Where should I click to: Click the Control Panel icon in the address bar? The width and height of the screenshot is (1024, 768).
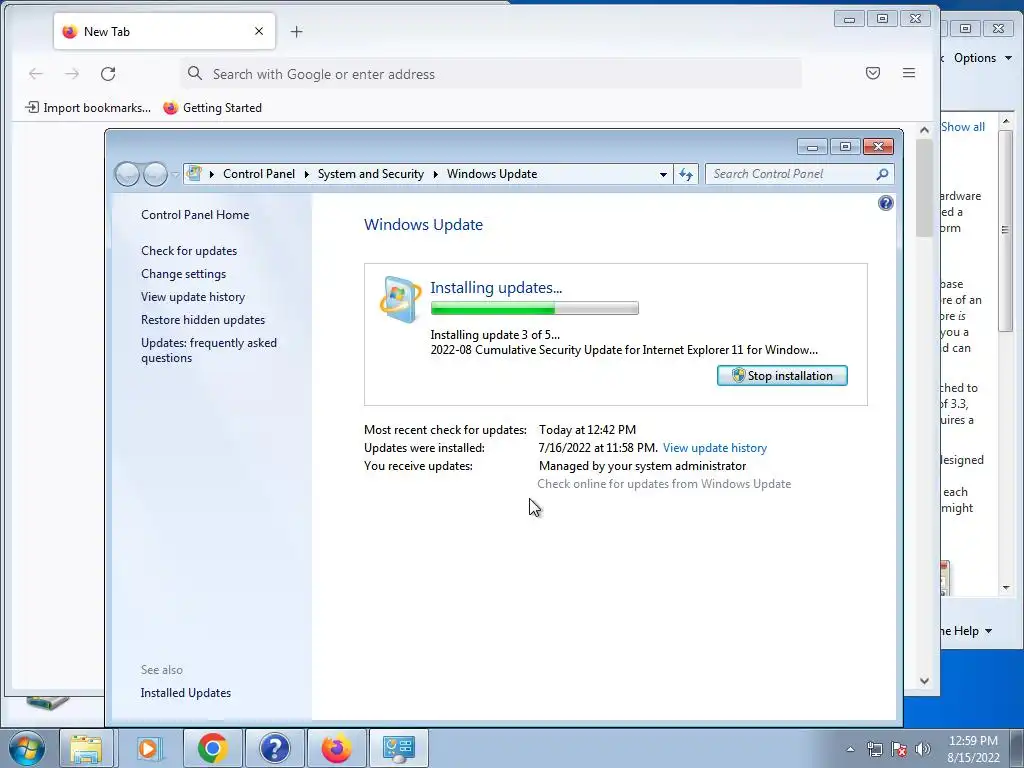(194, 174)
